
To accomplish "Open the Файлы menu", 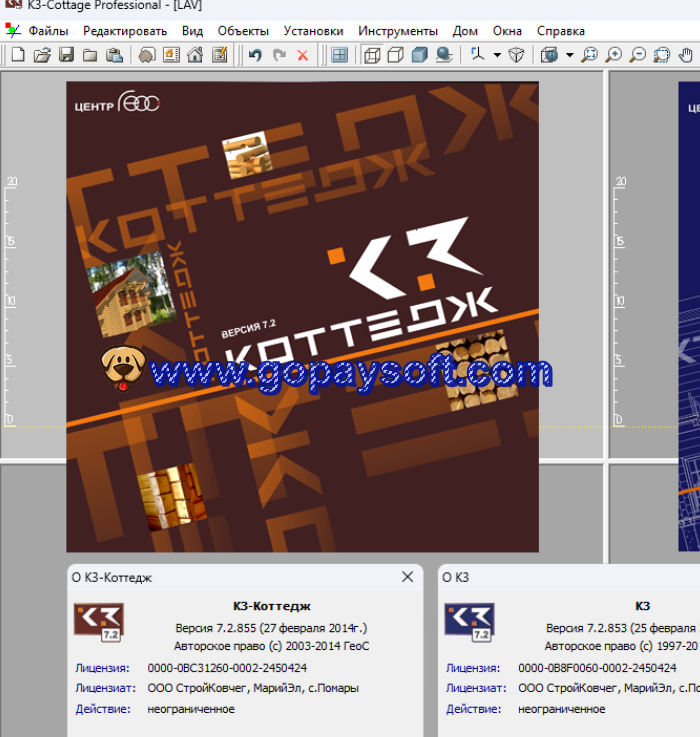I will click(48, 31).
